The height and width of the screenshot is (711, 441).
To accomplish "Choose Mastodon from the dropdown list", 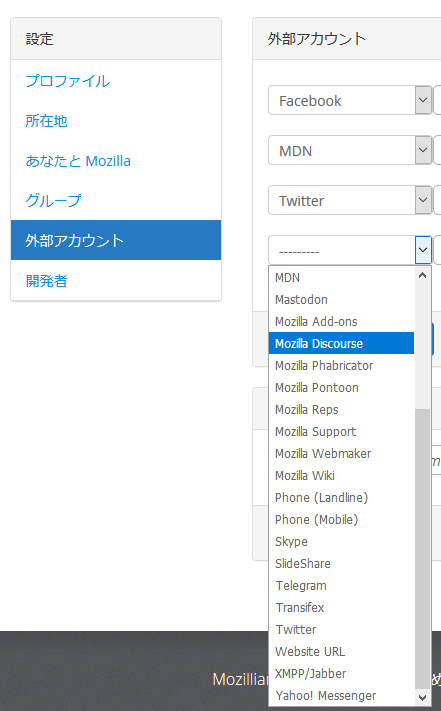I will 341,299.
